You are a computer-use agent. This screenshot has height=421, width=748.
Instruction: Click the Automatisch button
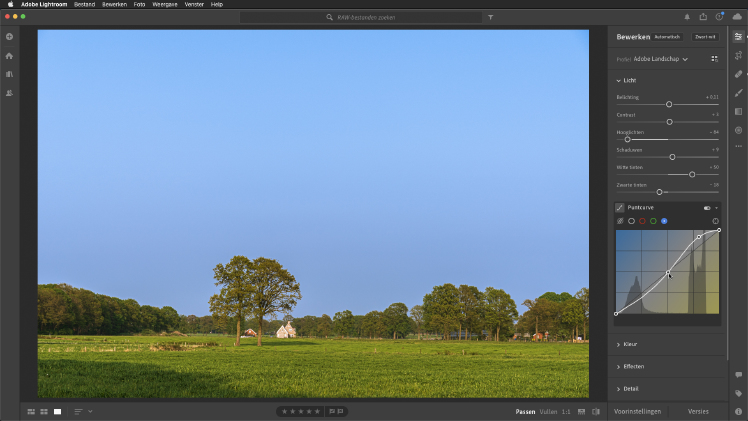click(x=667, y=37)
